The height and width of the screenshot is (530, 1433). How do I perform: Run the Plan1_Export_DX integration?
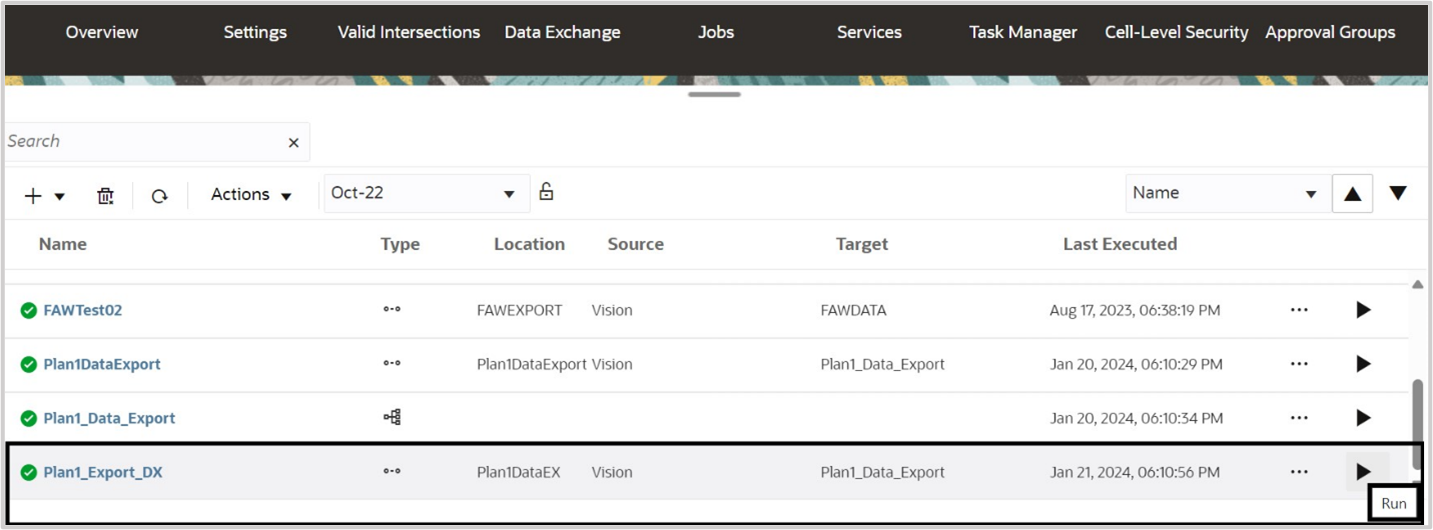pyautogui.click(x=1363, y=472)
